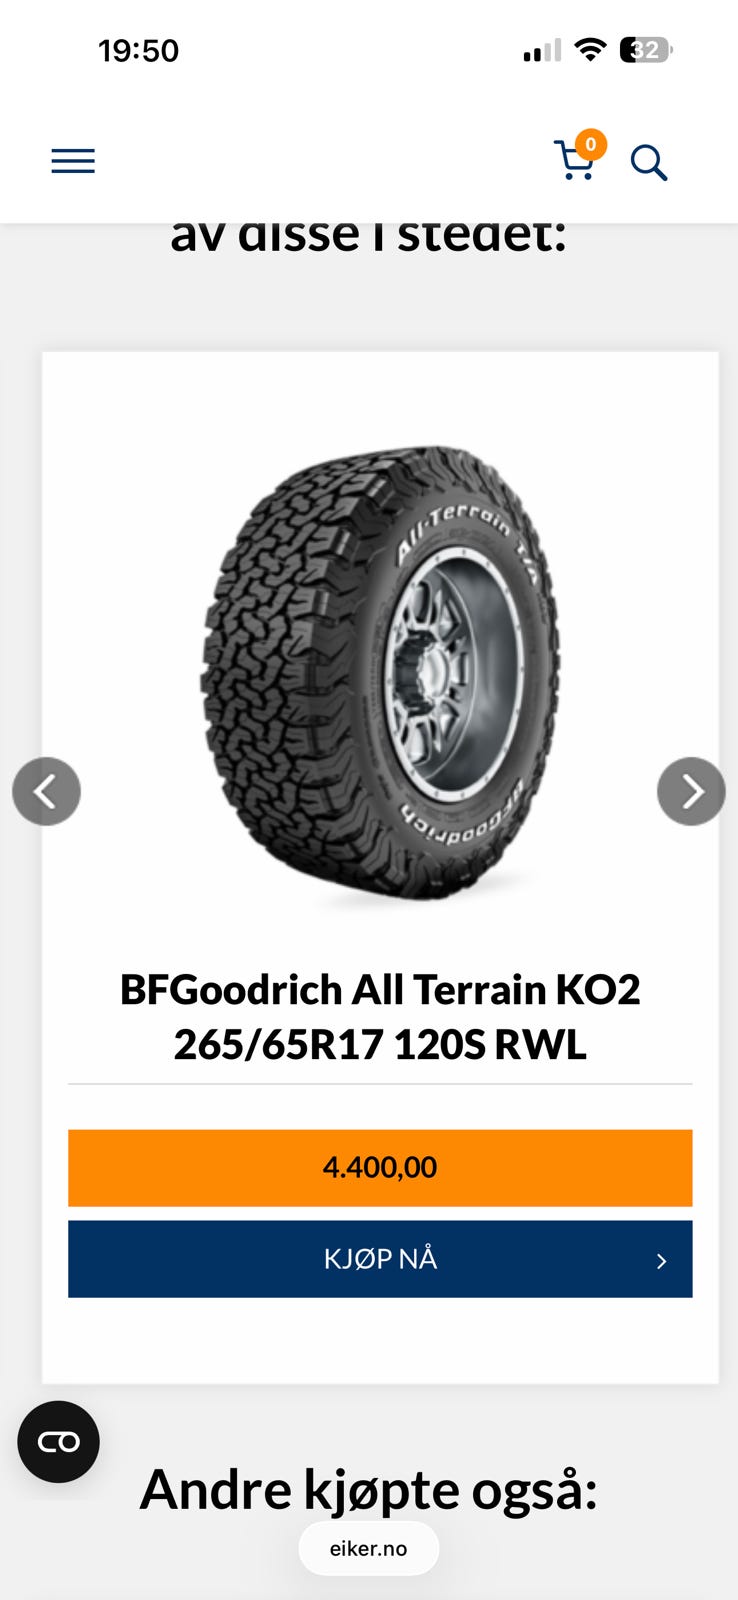Tap the 265/65R17 120S RWL size text
738x1600 pixels.
pos(380,1045)
